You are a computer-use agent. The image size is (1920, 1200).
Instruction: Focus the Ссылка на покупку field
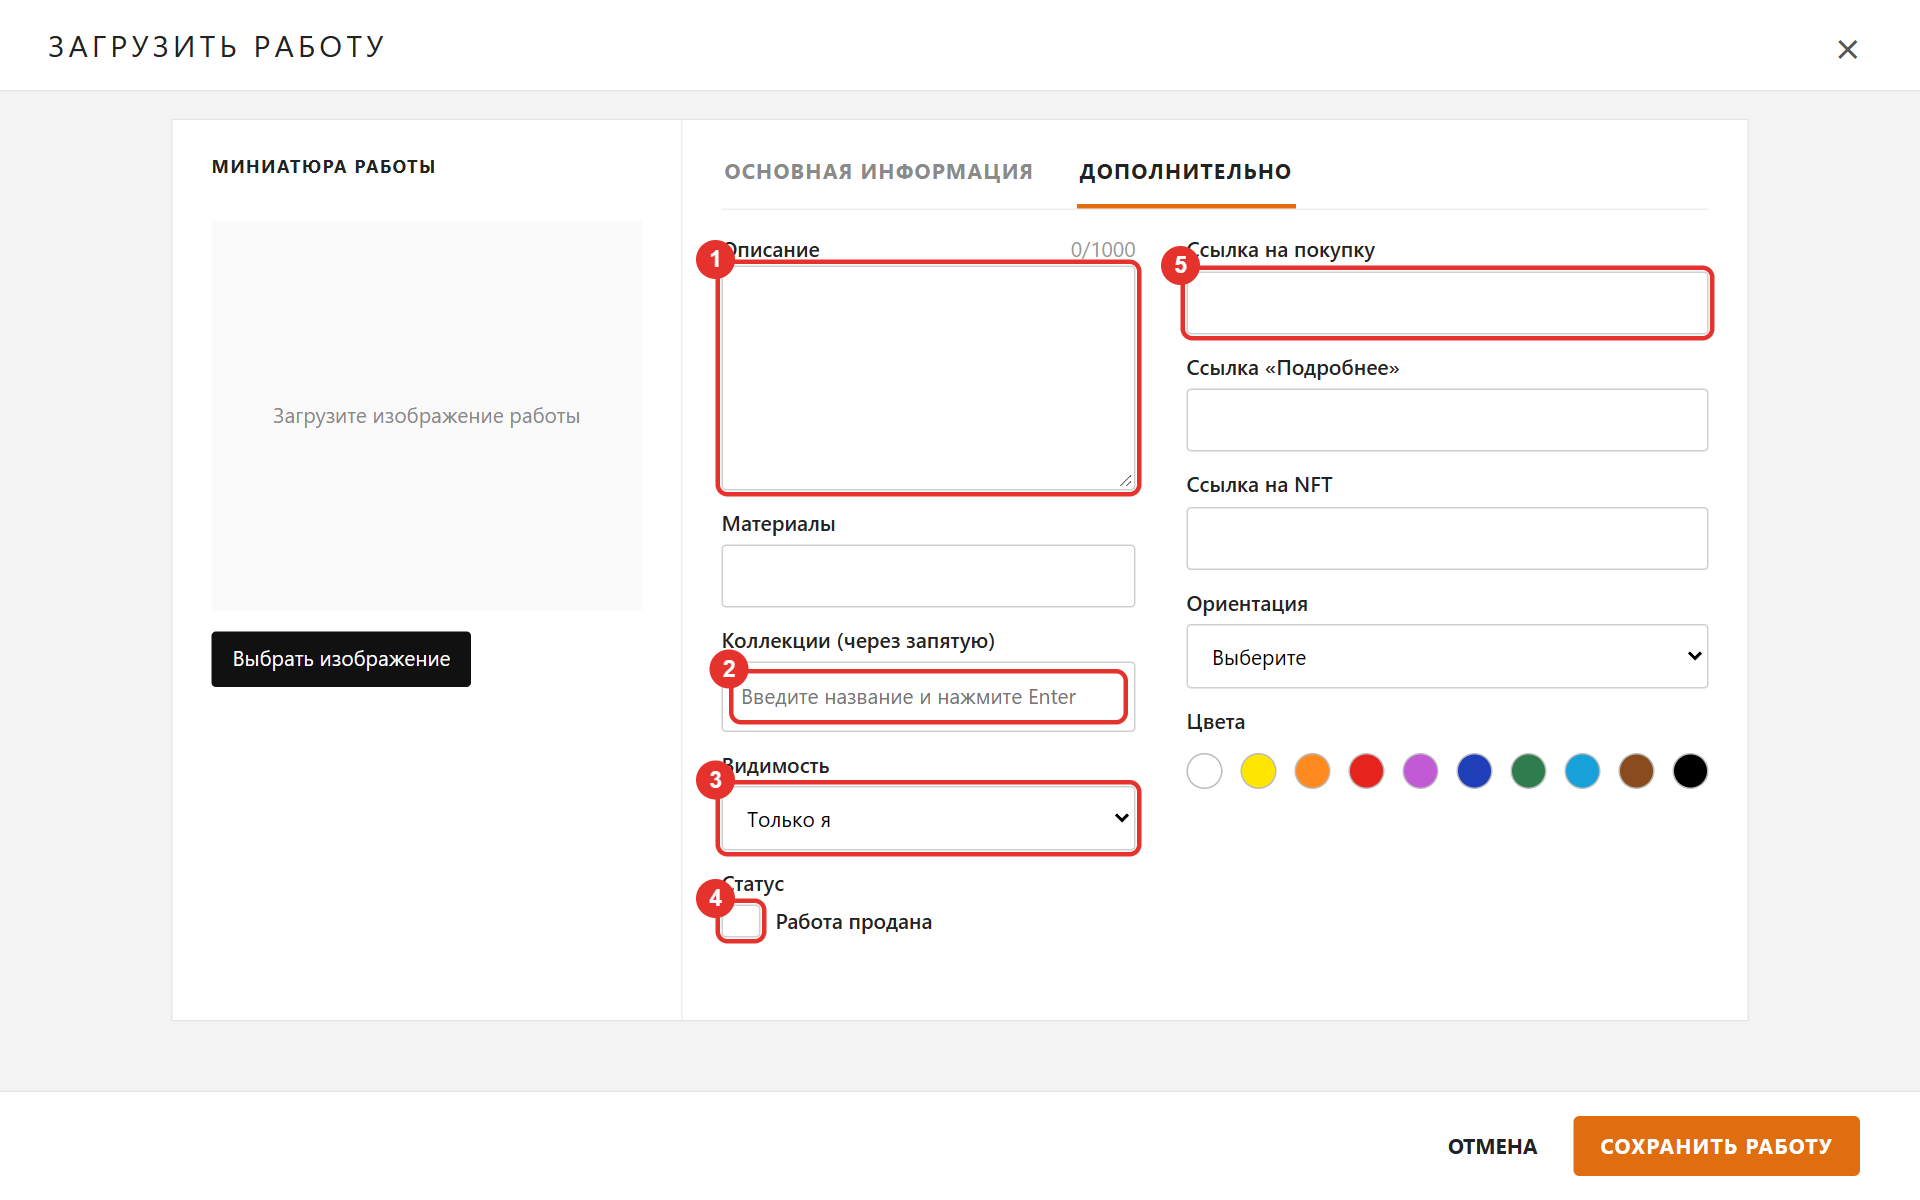point(1447,303)
